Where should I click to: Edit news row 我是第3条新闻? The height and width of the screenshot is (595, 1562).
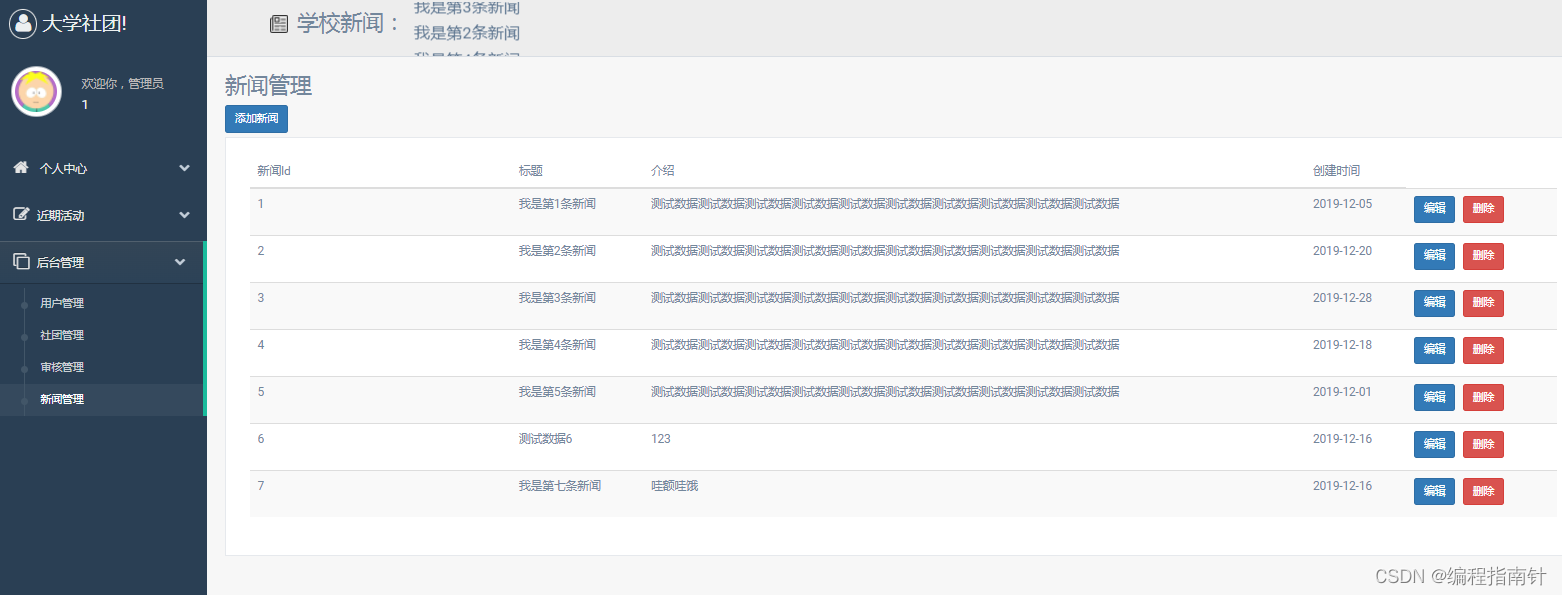(1434, 303)
